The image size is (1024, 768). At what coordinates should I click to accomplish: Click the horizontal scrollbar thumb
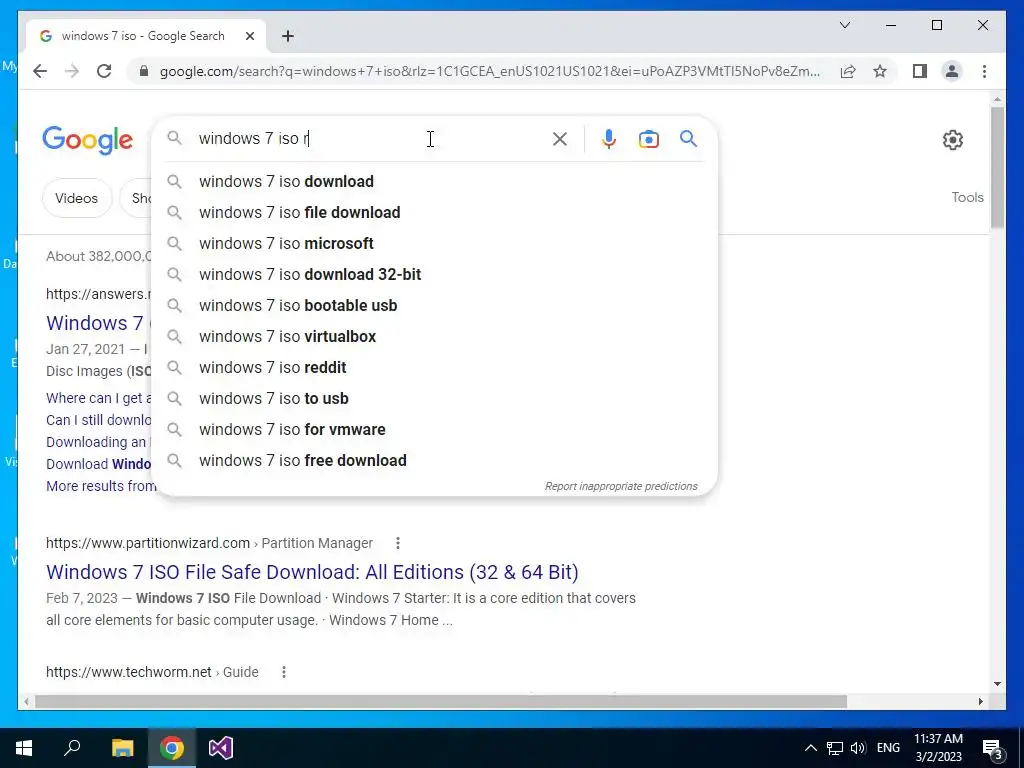[x=441, y=701]
